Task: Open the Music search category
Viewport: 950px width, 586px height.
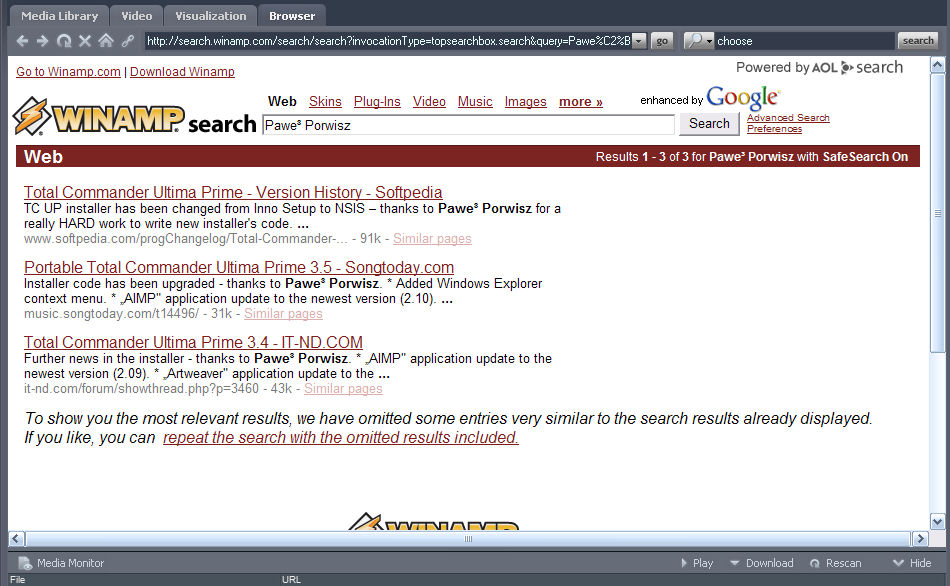Action: coord(475,101)
